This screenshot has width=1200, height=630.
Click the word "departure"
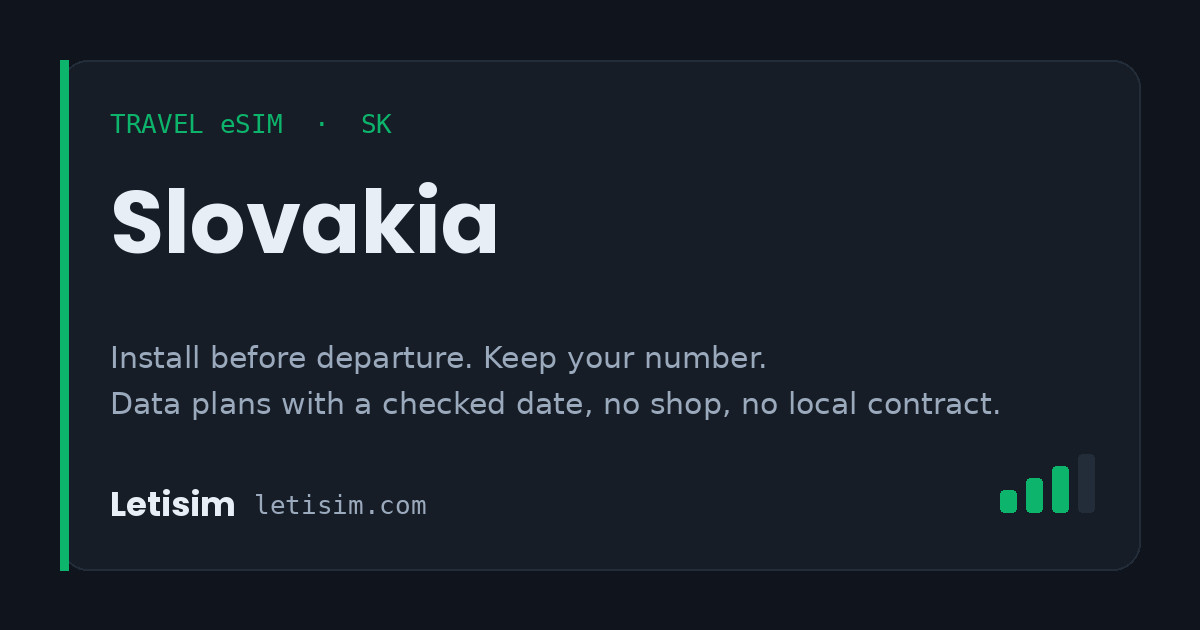click(395, 358)
